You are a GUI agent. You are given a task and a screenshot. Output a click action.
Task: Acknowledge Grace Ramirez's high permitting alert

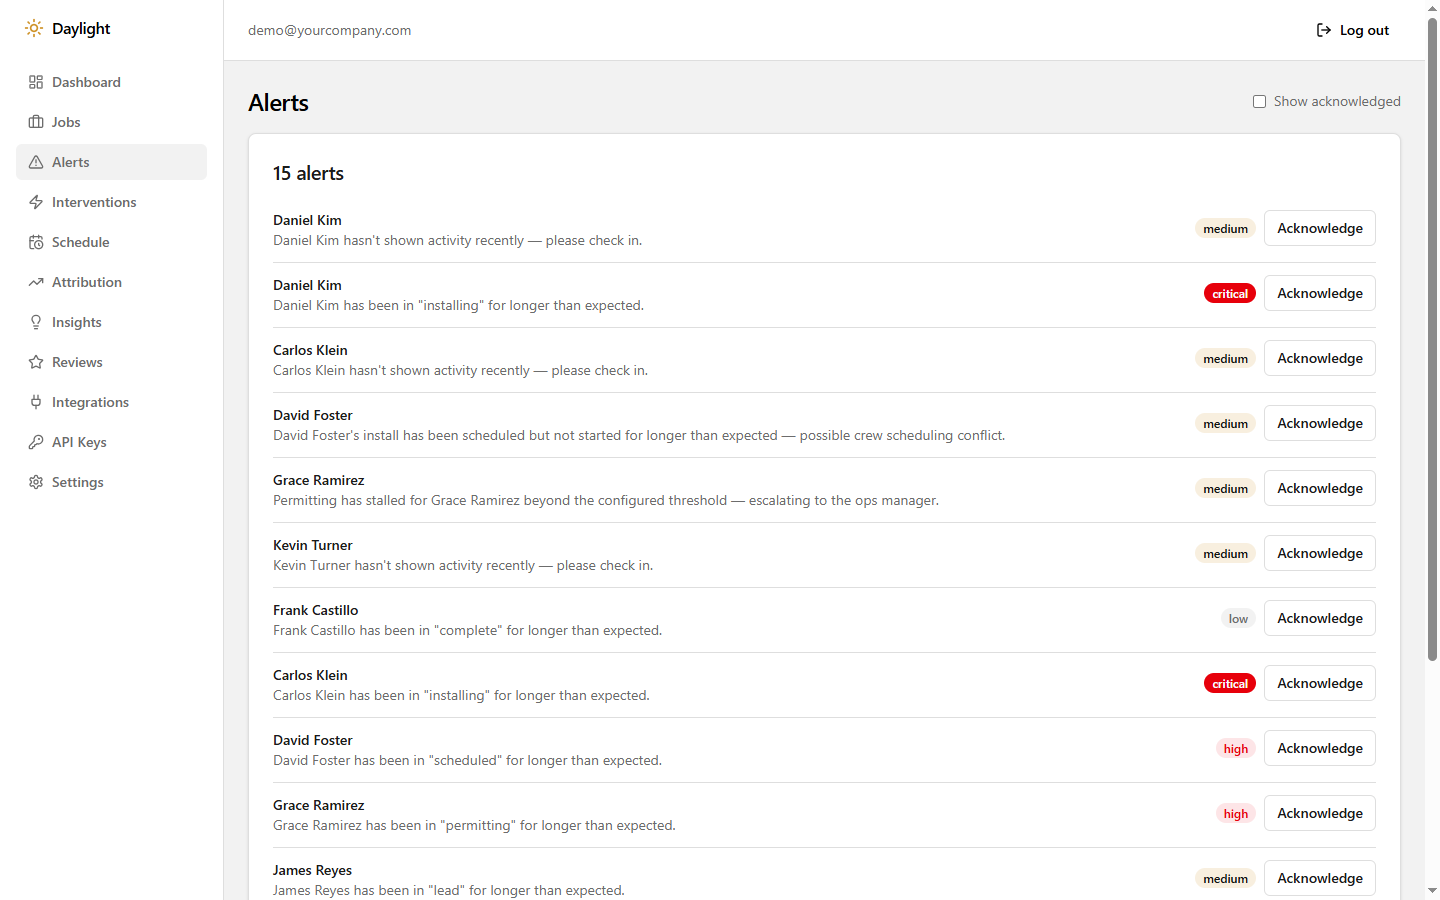point(1320,813)
